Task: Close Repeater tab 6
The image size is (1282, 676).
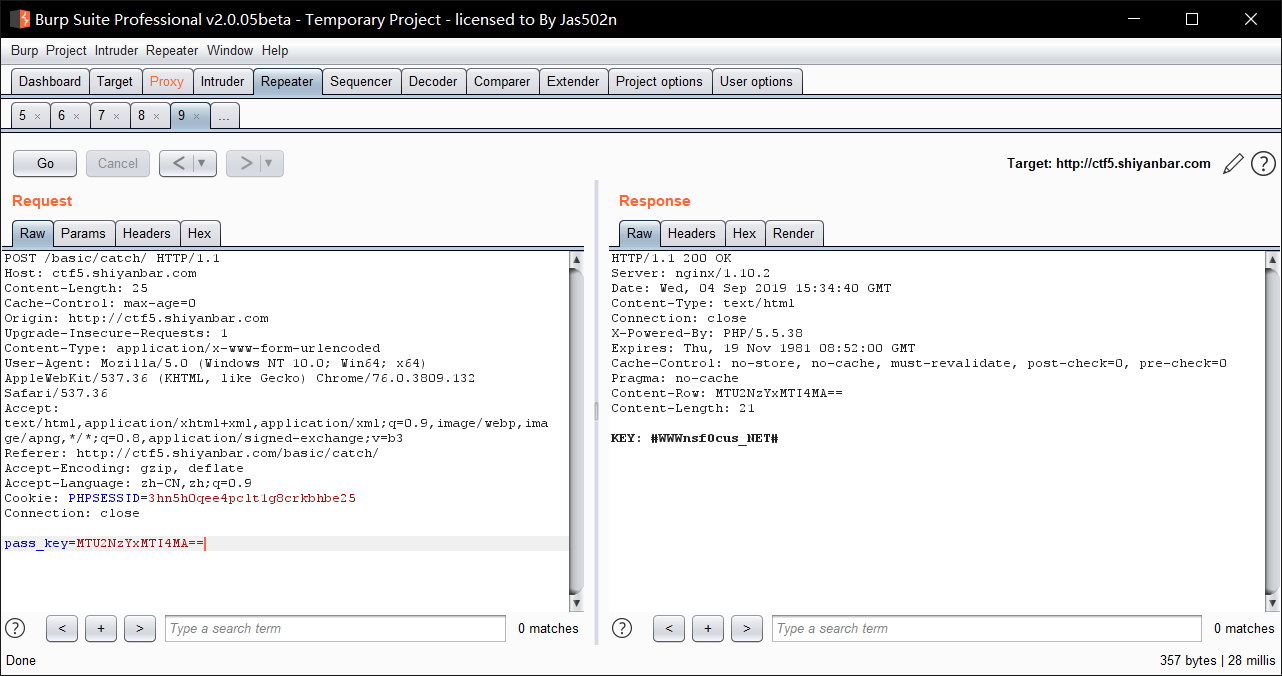Action: [x=76, y=116]
